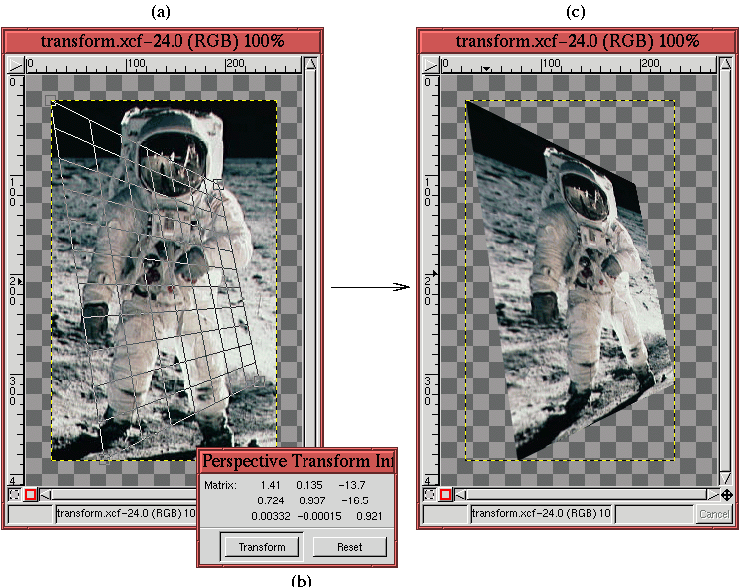Click scroll left arrow in right window
This screenshot has height=587, width=739.
(x=459, y=495)
